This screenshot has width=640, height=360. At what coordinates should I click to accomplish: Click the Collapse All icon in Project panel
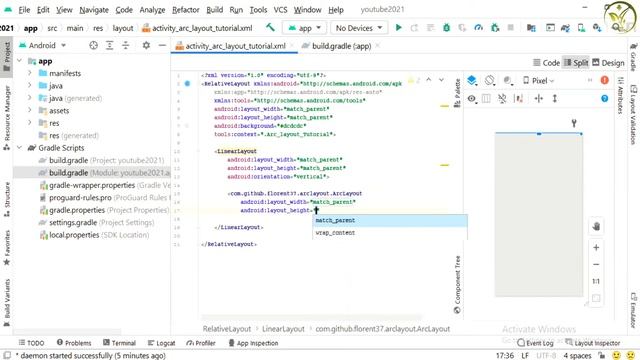coord(125,45)
